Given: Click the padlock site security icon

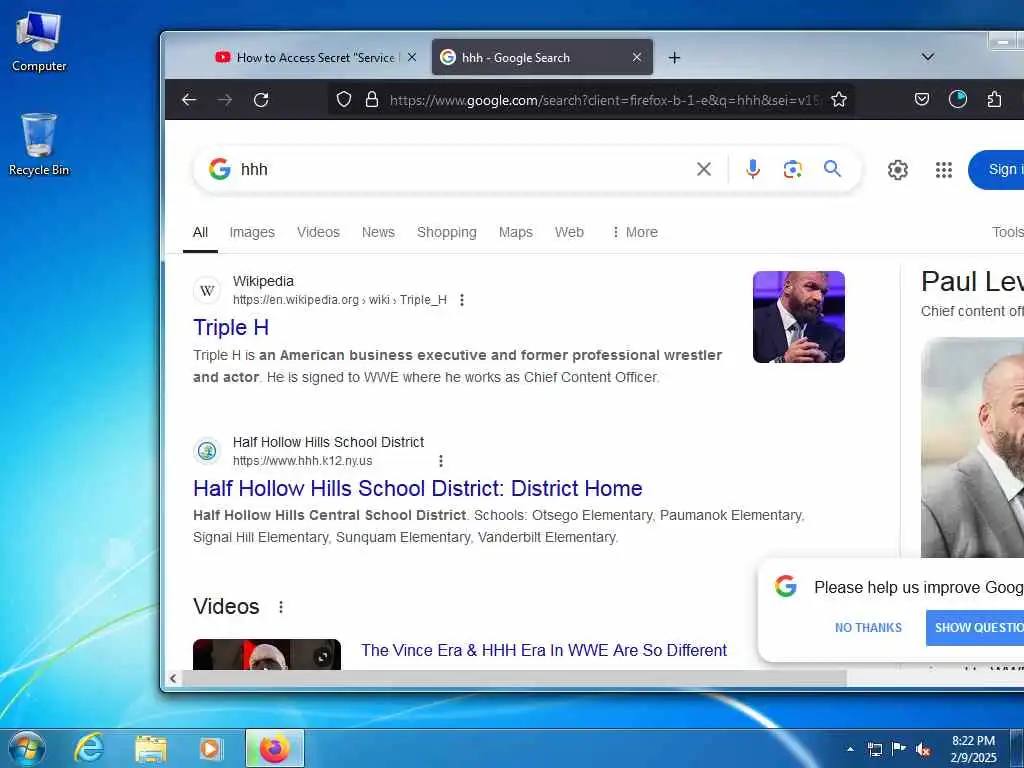Looking at the screenshot, I should [372, 99].
